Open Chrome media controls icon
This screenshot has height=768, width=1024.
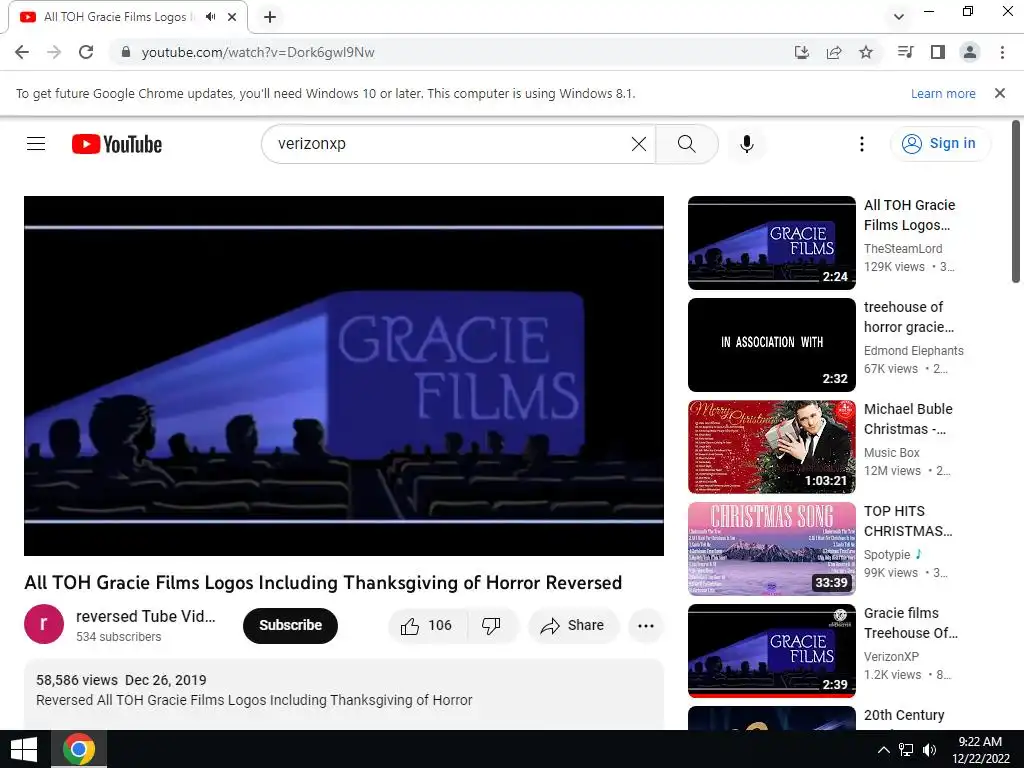[906, 52]
